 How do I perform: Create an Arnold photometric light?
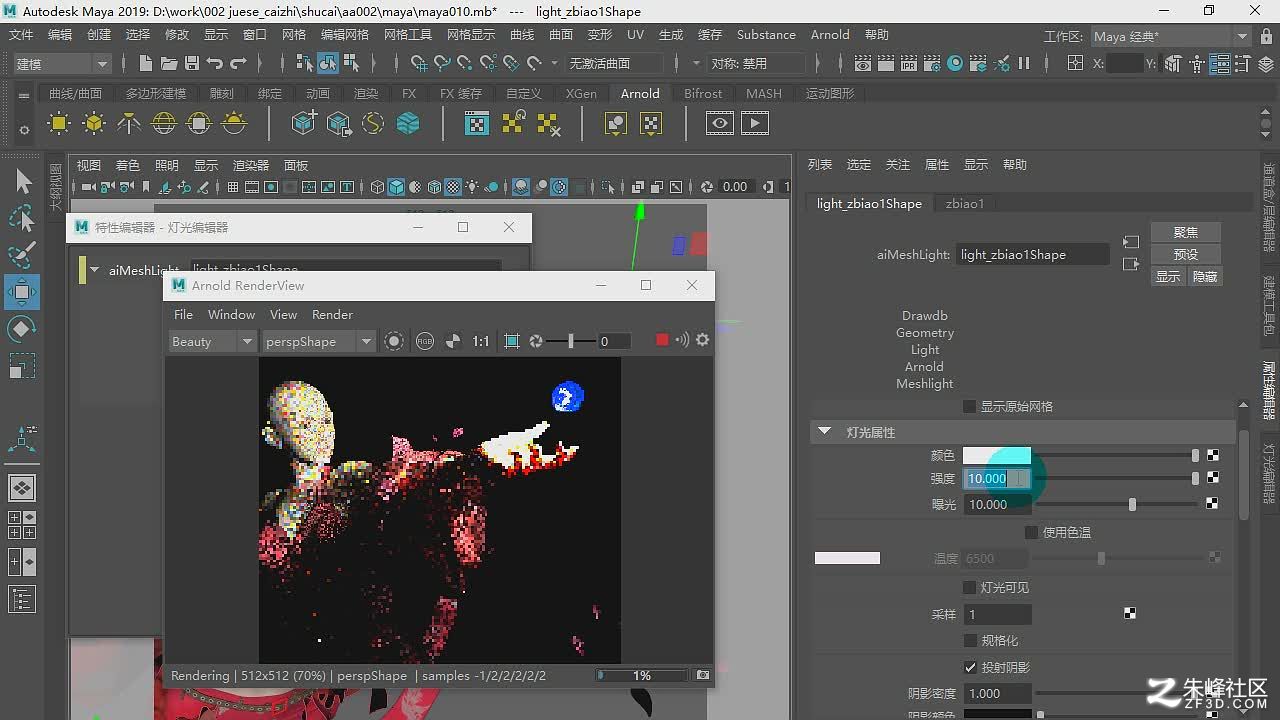(129, 124)
